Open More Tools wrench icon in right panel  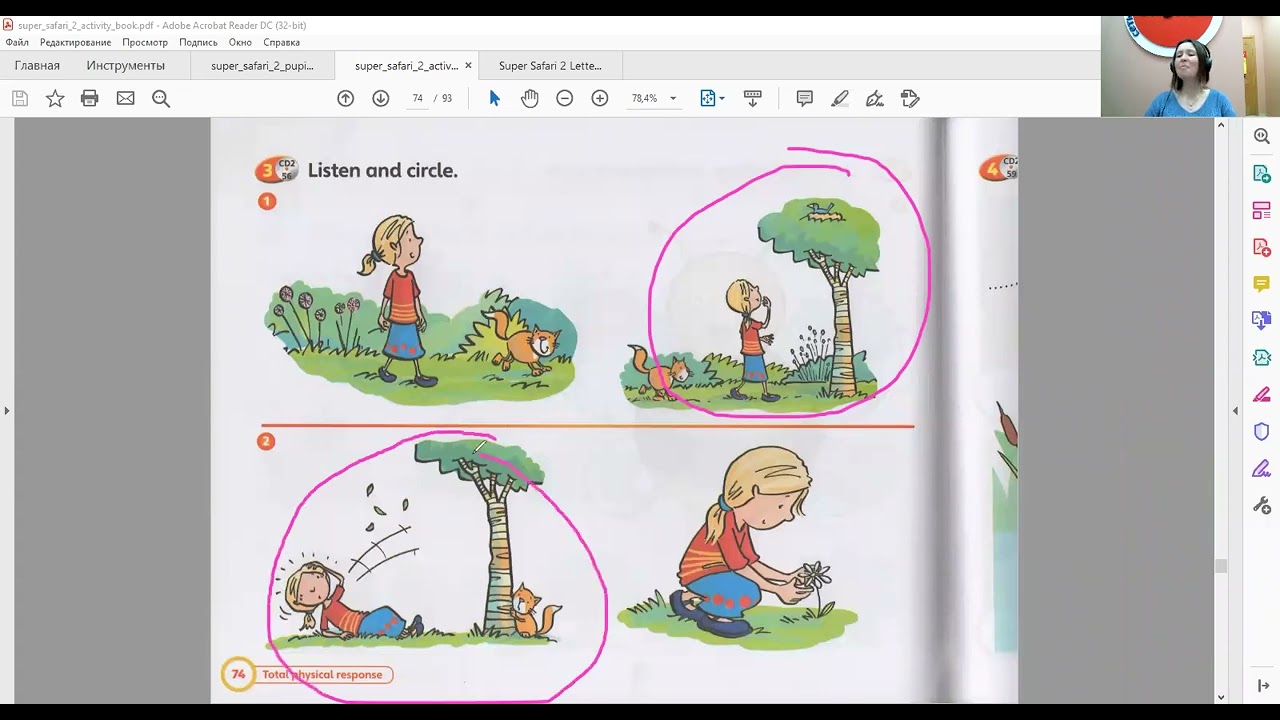(x=1262, y=506)
